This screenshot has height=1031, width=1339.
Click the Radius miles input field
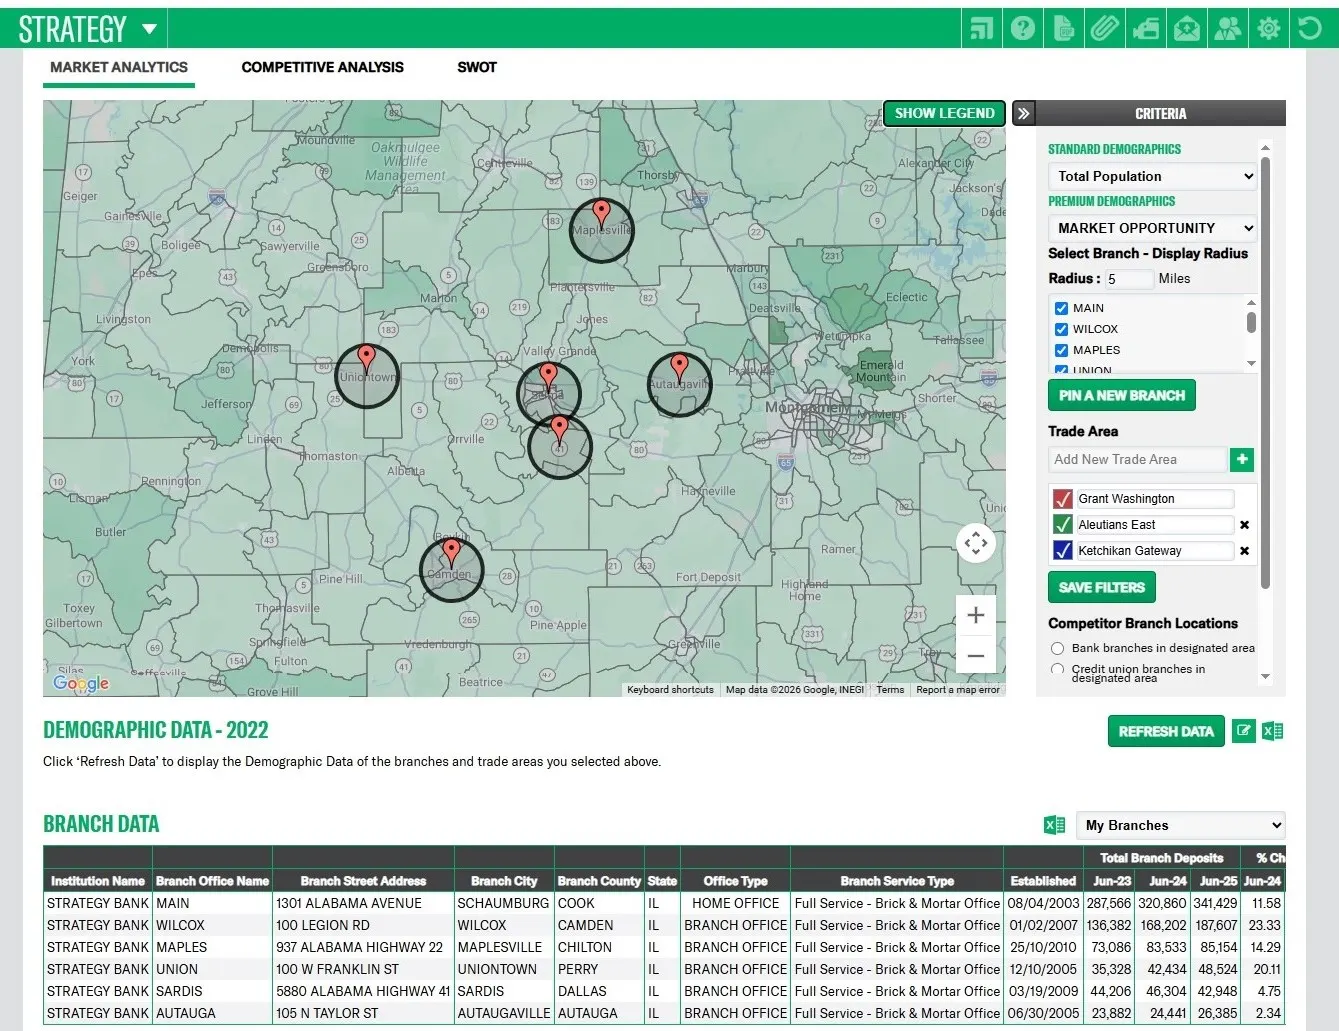[1128, 279]
